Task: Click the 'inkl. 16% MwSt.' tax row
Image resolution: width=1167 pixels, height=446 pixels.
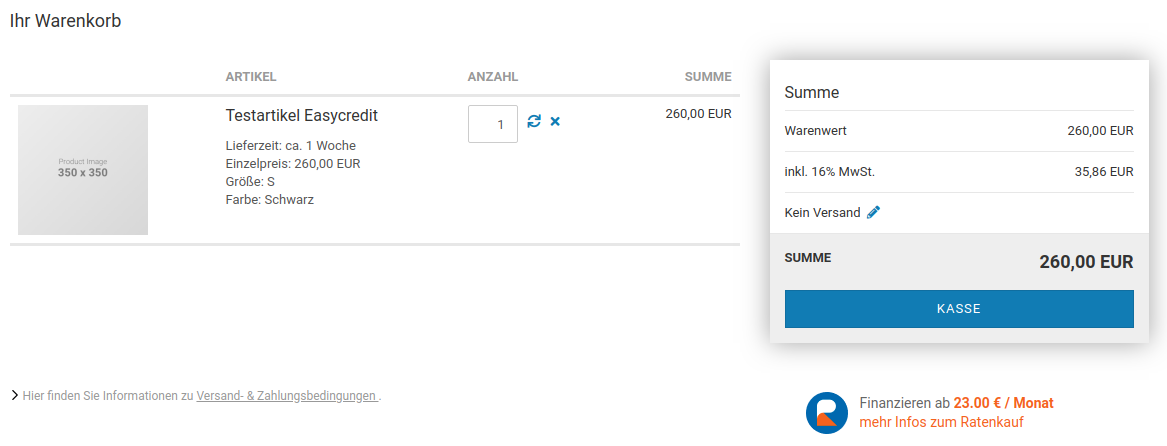Action: pos(958,172)
